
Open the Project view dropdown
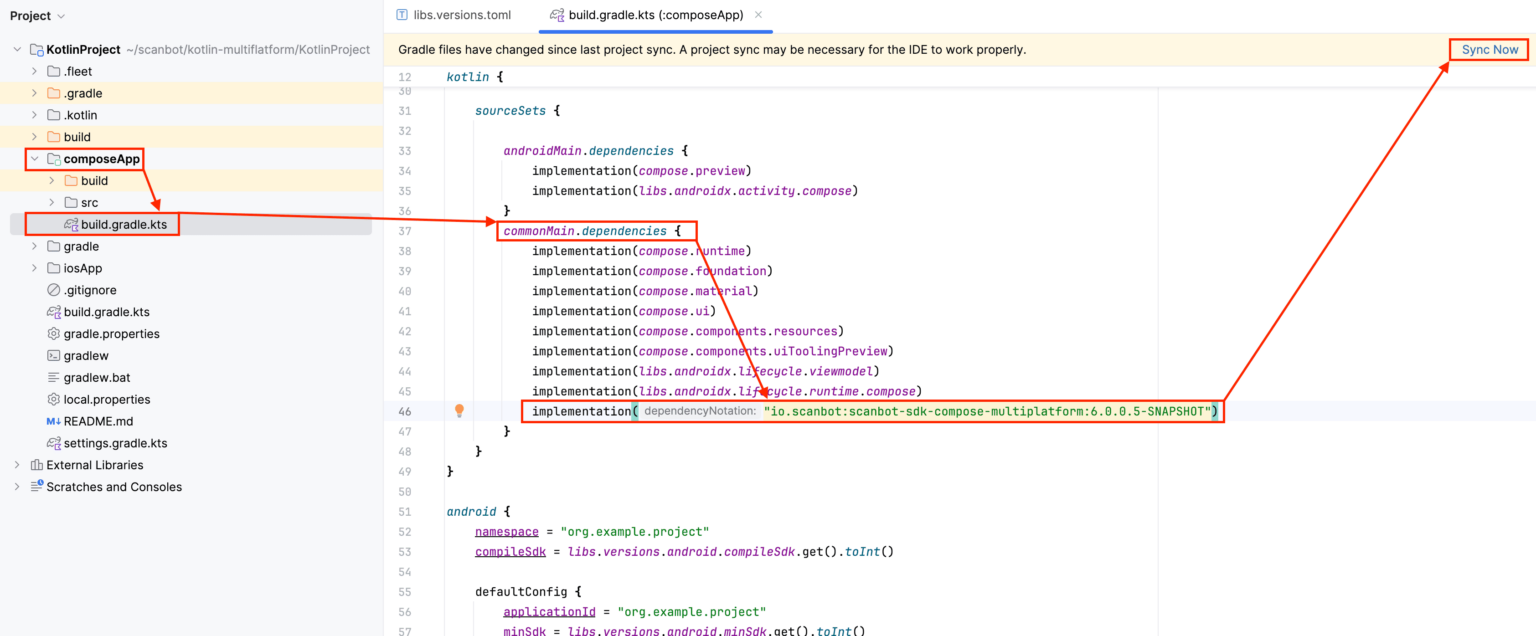pos(38,16)
